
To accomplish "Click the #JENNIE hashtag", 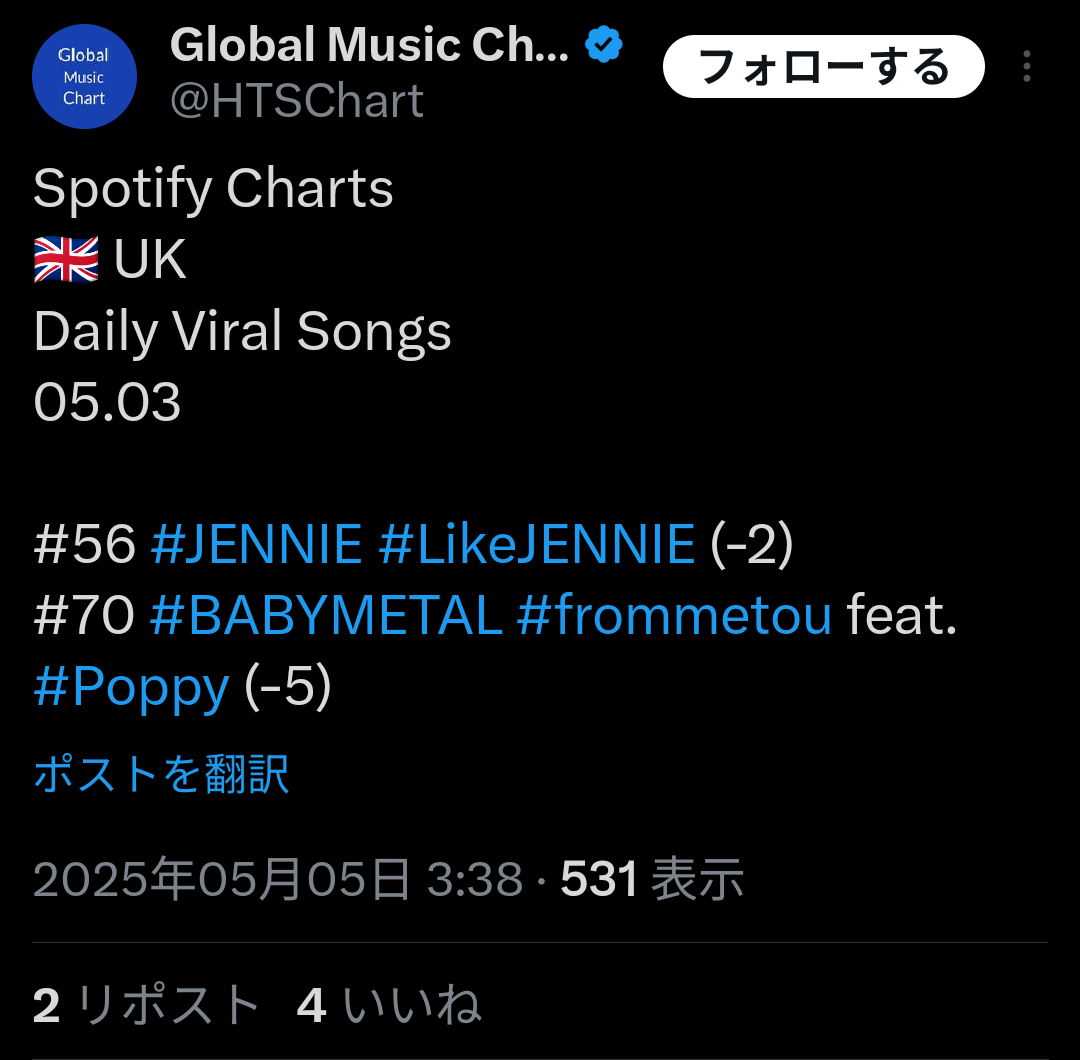I will click(256, 544).
